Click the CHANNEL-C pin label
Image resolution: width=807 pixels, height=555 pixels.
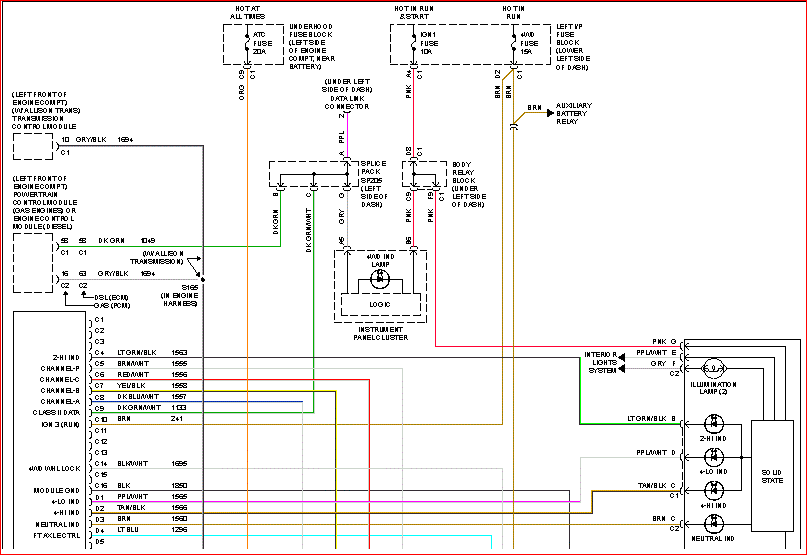(x=60, y=379)
